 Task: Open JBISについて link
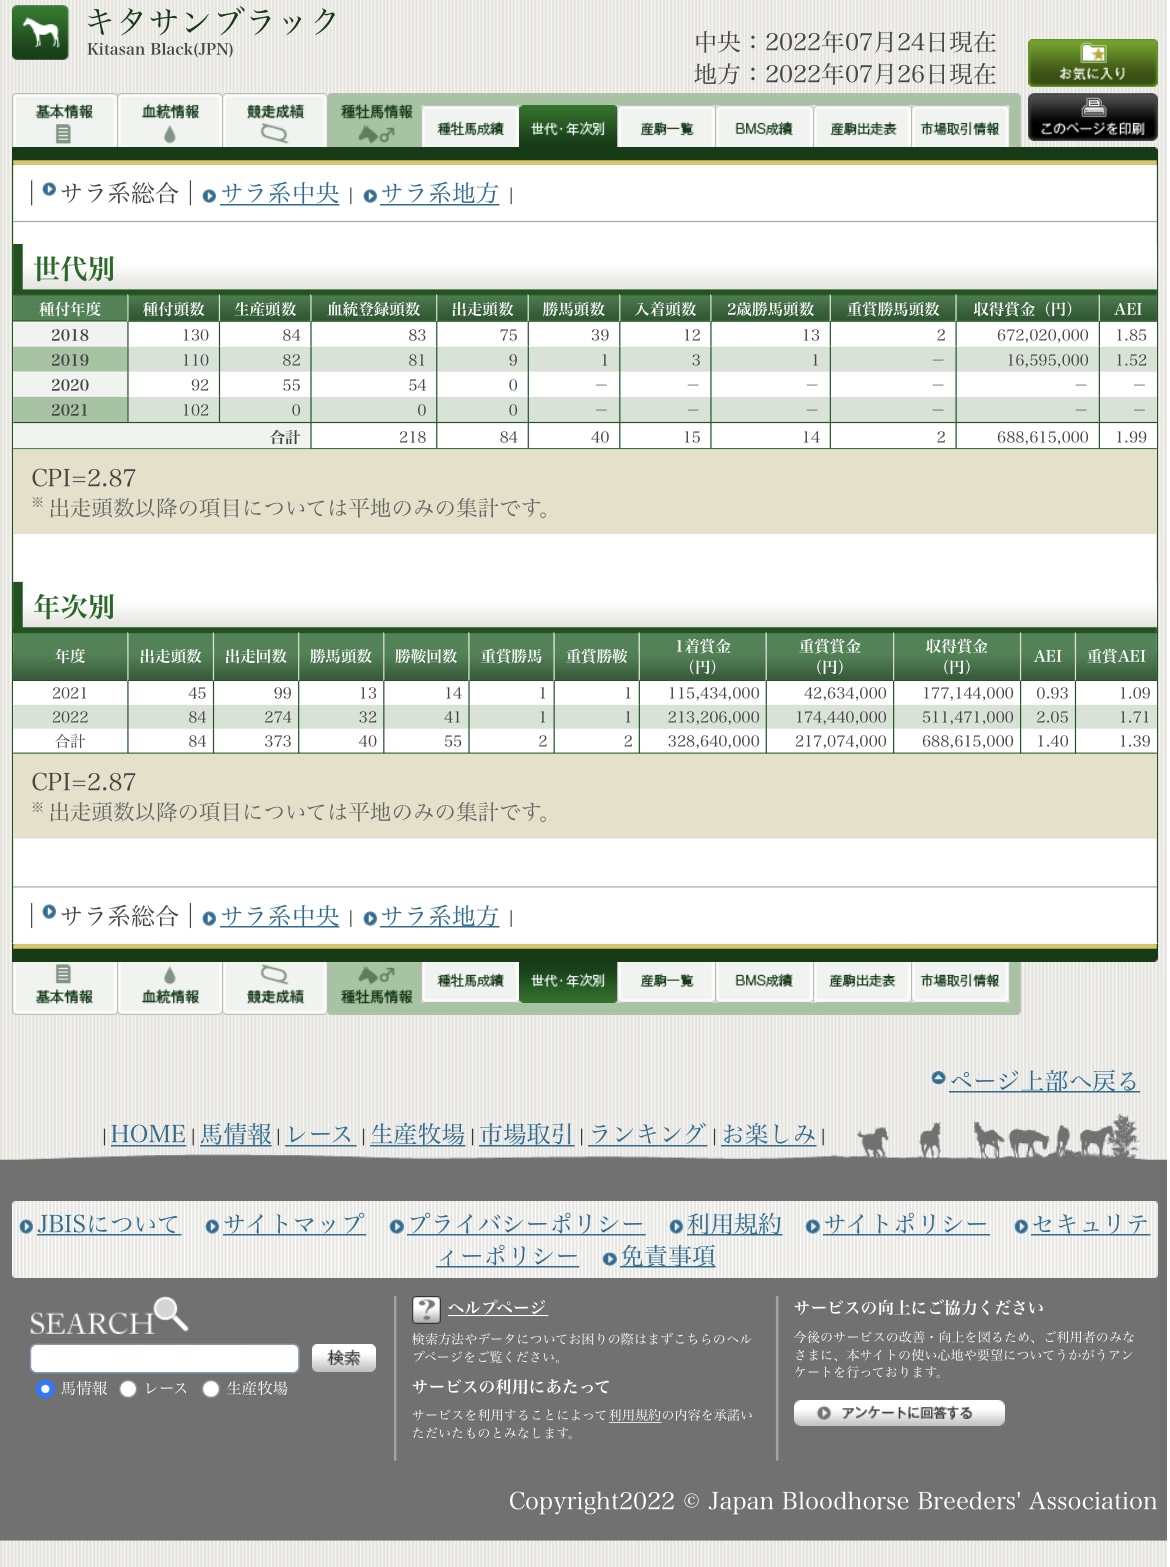(109, 1224)
